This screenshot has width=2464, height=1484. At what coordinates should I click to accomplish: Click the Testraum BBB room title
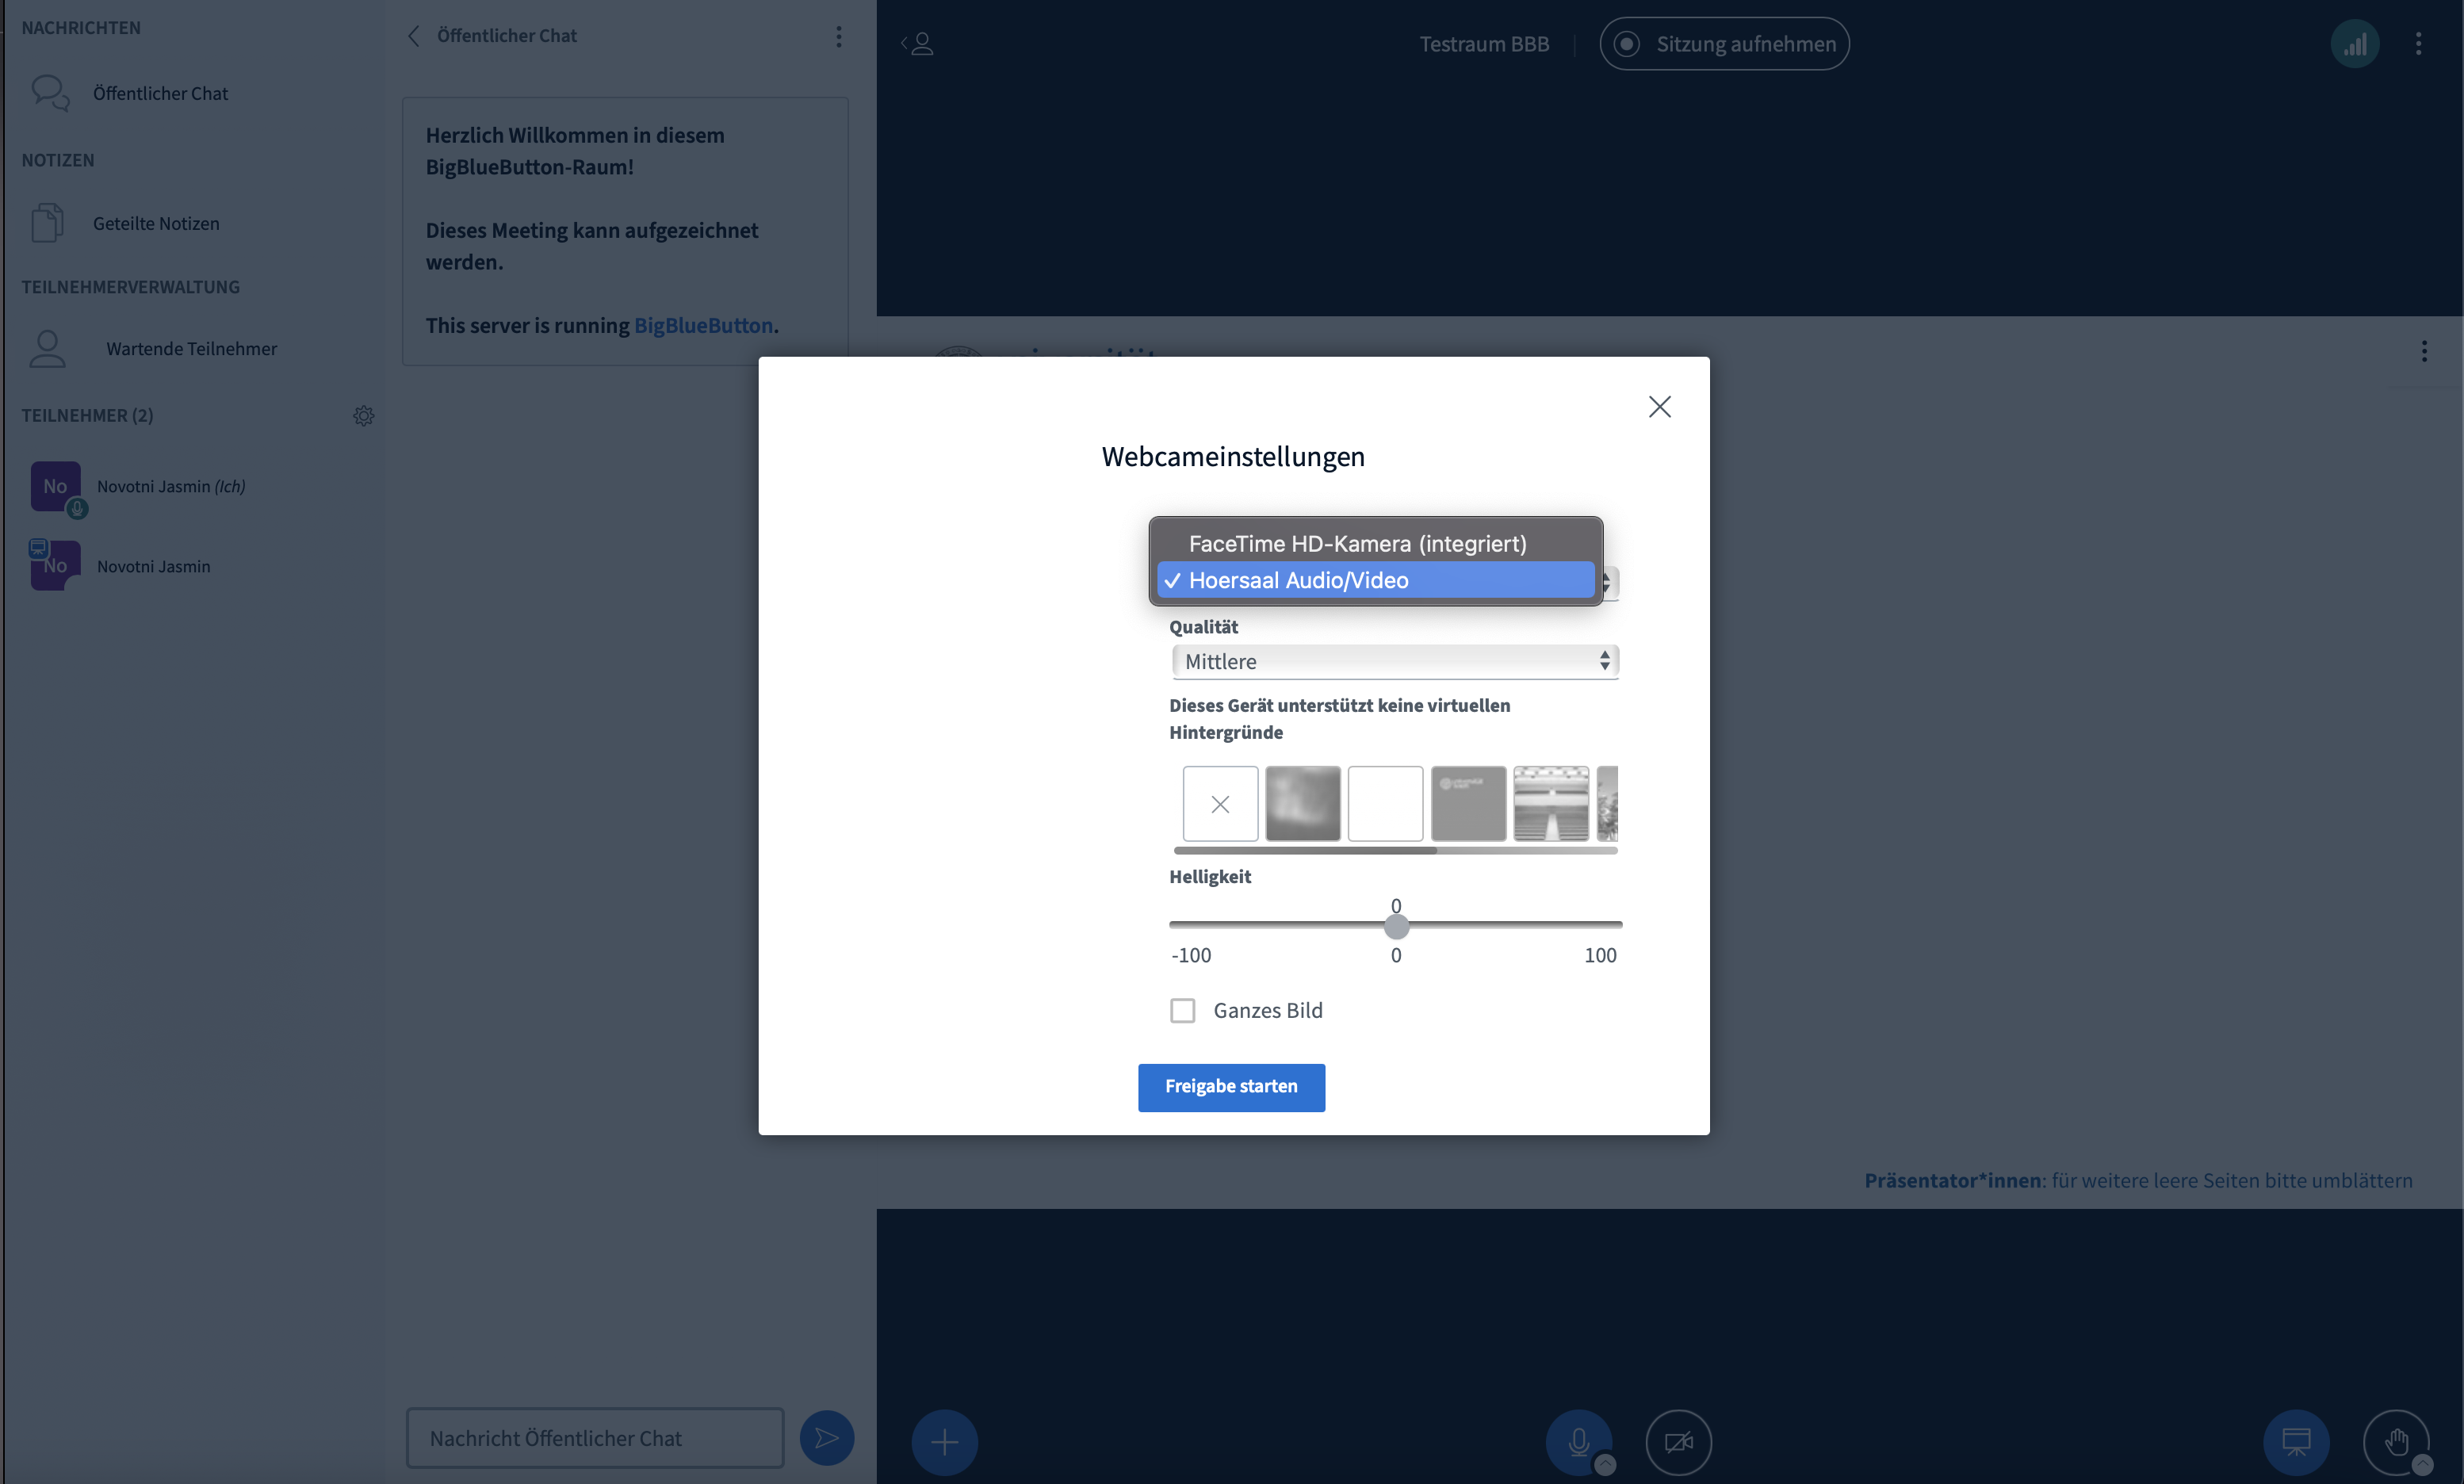click(1484, 44)
